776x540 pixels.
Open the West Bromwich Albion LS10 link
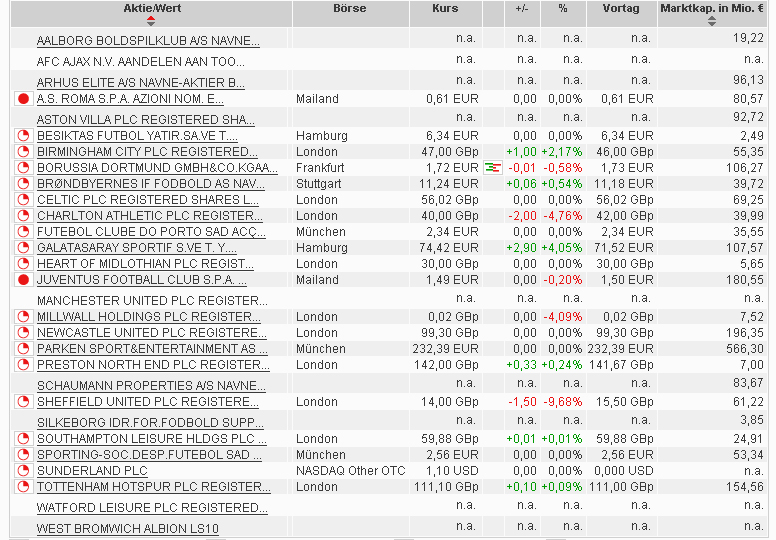(x=128, y=529)
